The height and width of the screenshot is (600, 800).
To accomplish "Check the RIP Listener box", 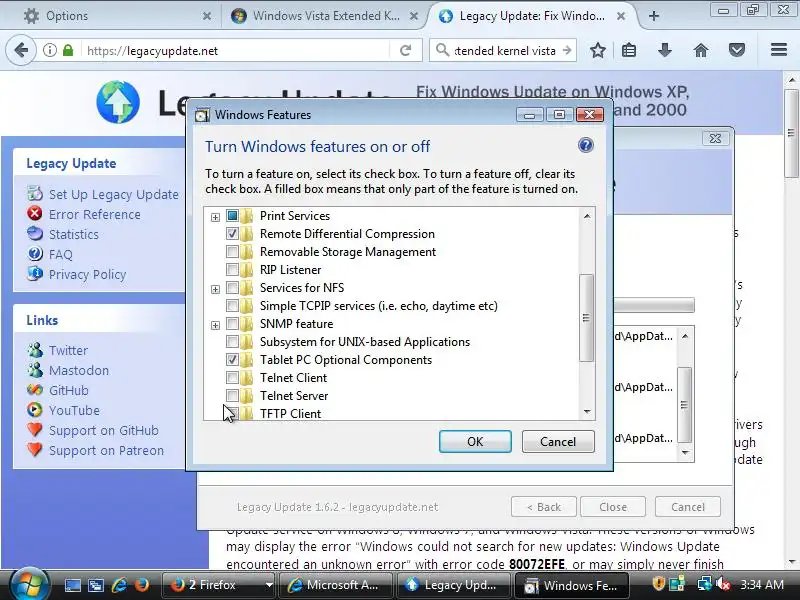I will (232, 269).
